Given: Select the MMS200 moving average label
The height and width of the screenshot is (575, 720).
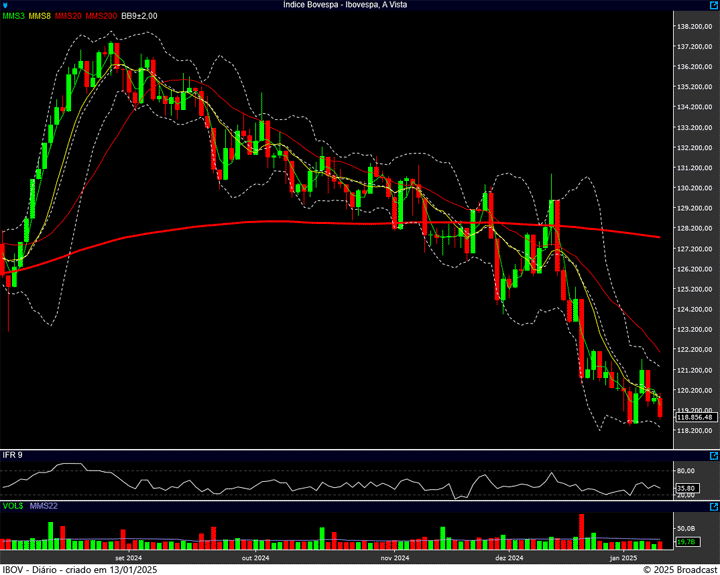Looking at the screenshot, I should [101, 16].
